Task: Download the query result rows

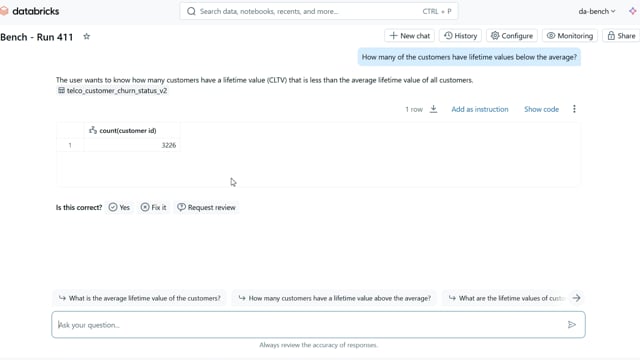Action: [x=433, y=109]
